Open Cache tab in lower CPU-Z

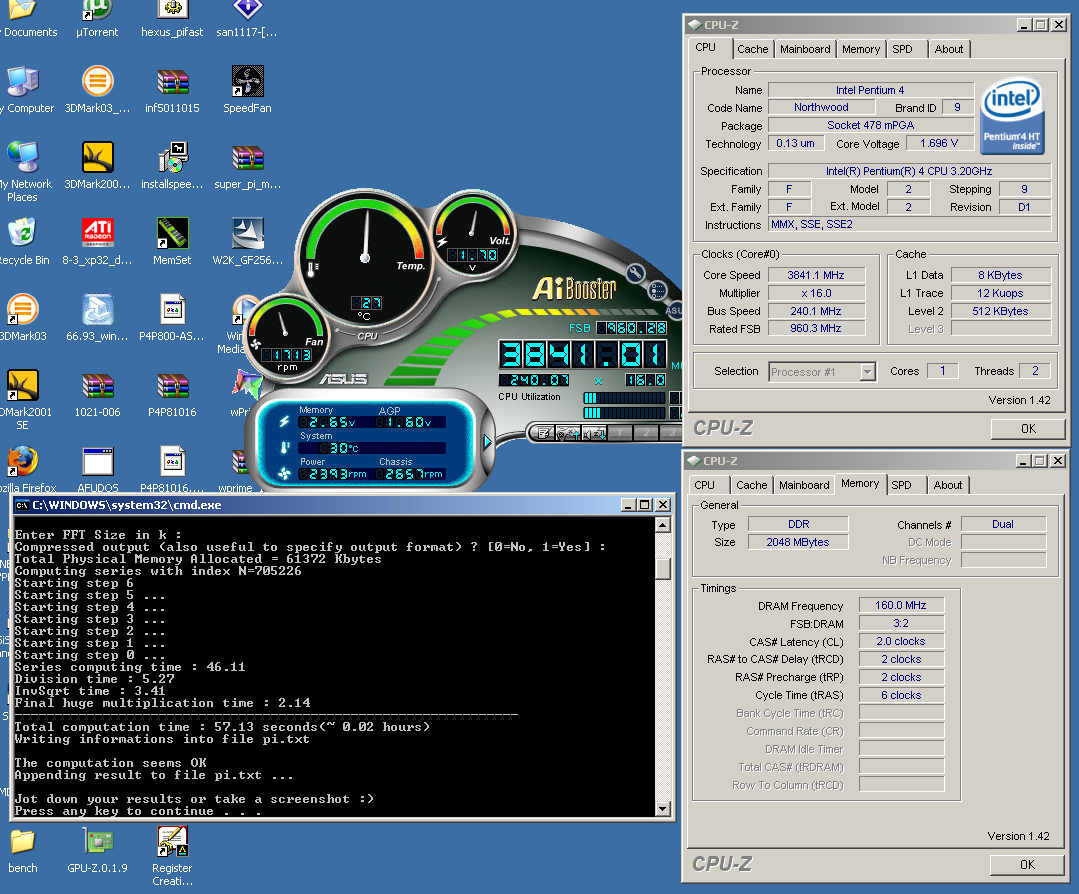coord(751,485)
